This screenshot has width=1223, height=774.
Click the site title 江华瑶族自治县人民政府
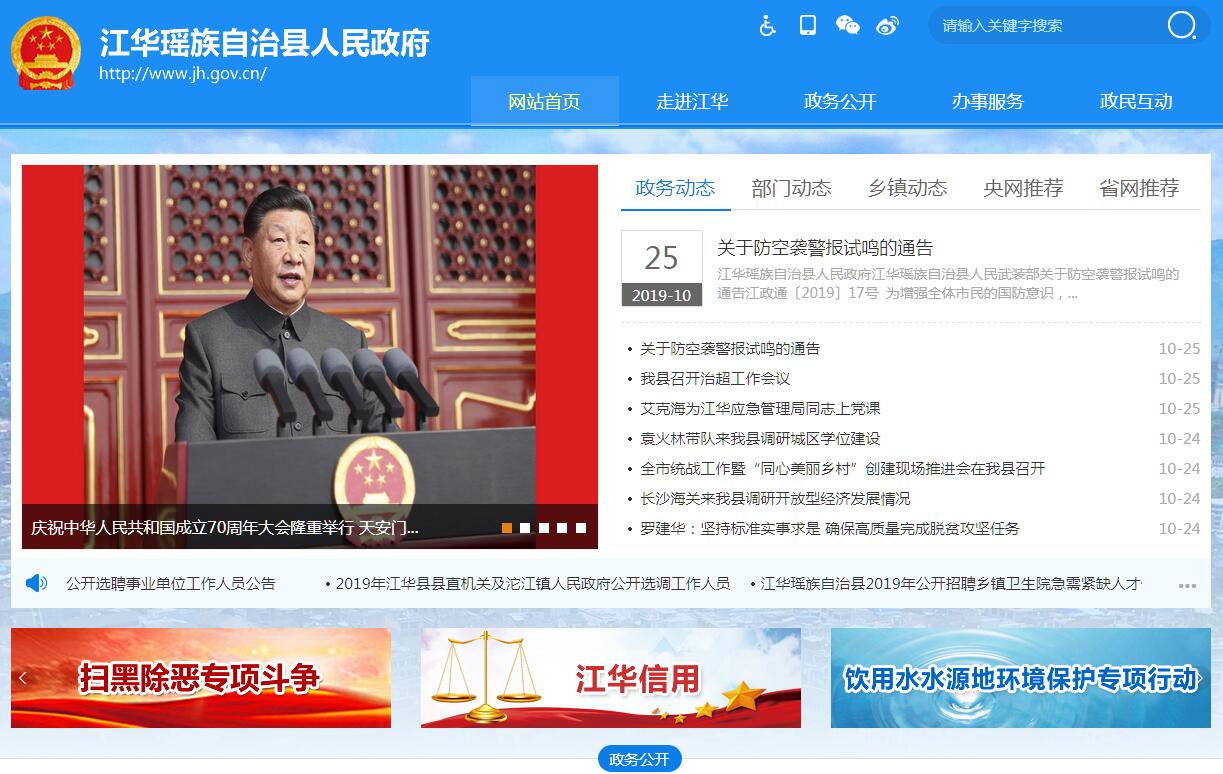pos(264,43)
